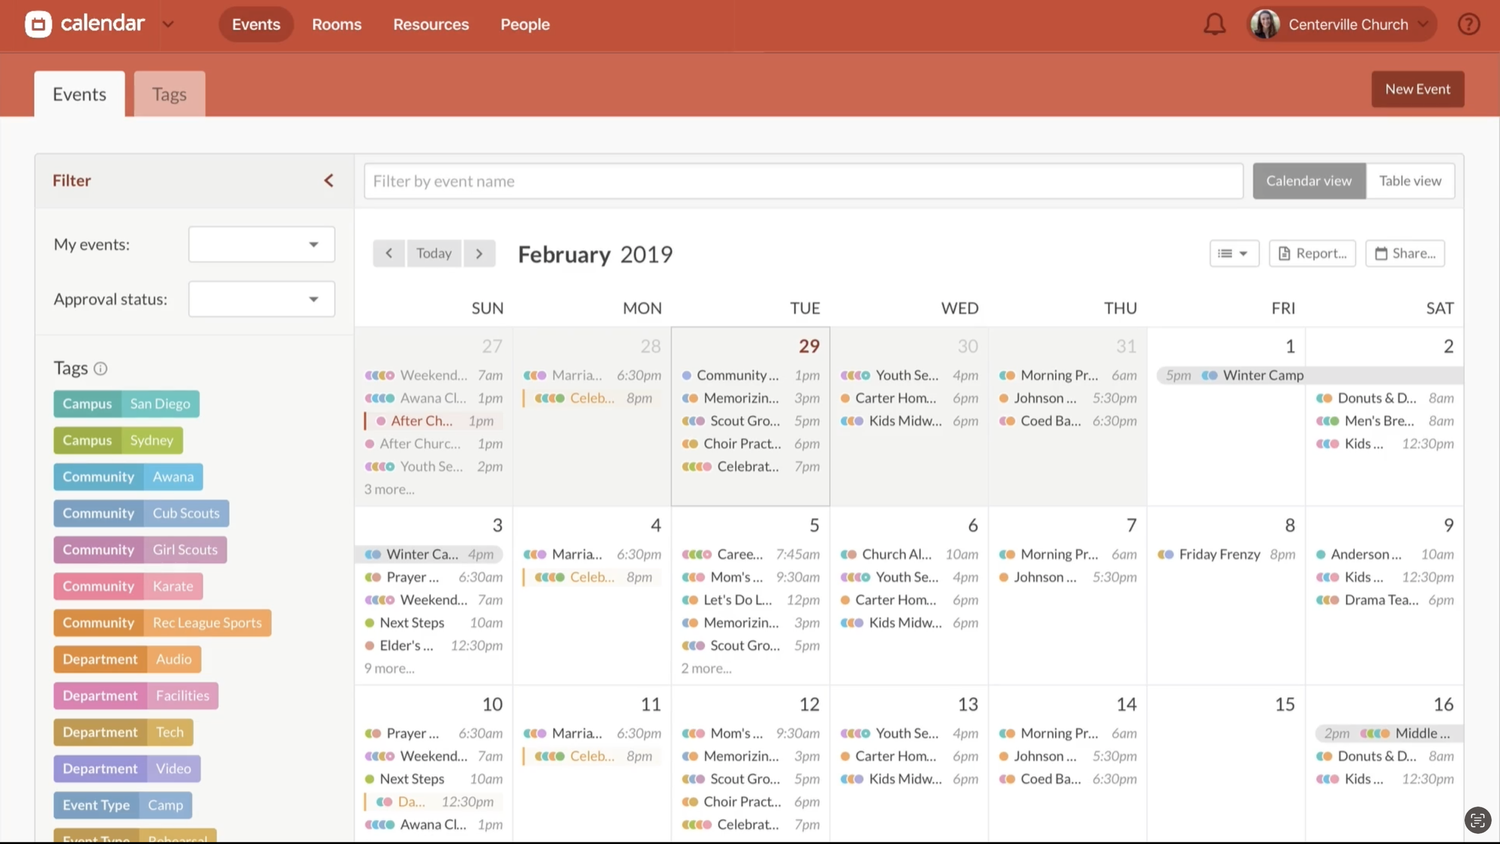This screenshot has height=844, width=1500.
Task: Toggle the Department Audio tag
Action: (127, 659)
